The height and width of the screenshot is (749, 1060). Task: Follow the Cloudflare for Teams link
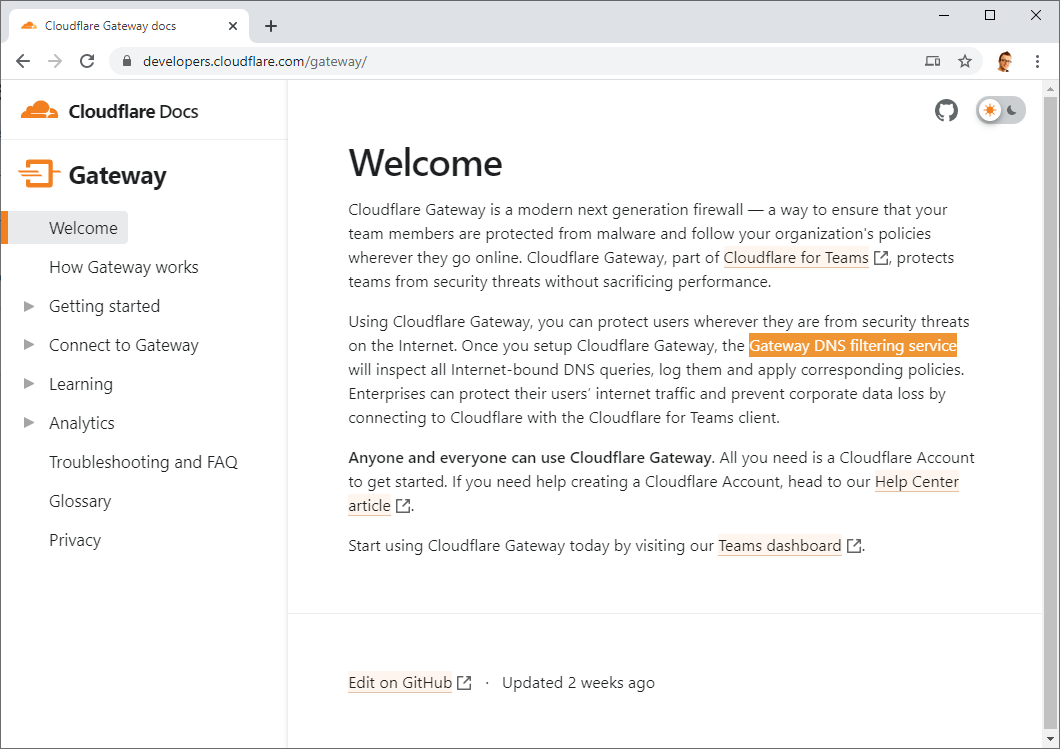point(796,258)
